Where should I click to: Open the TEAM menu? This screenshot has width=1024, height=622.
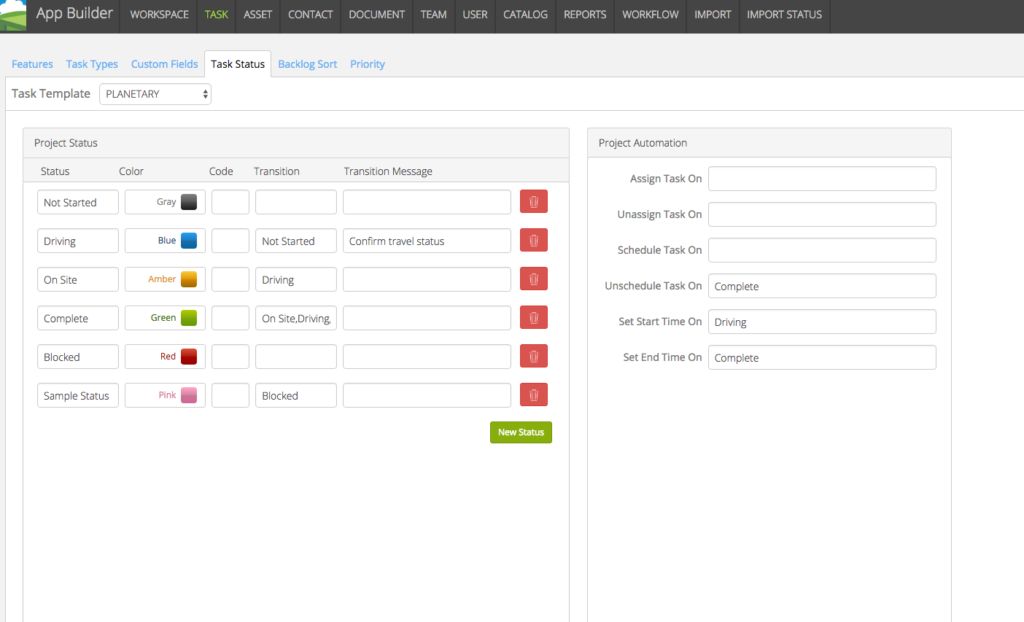pos(434,14)
